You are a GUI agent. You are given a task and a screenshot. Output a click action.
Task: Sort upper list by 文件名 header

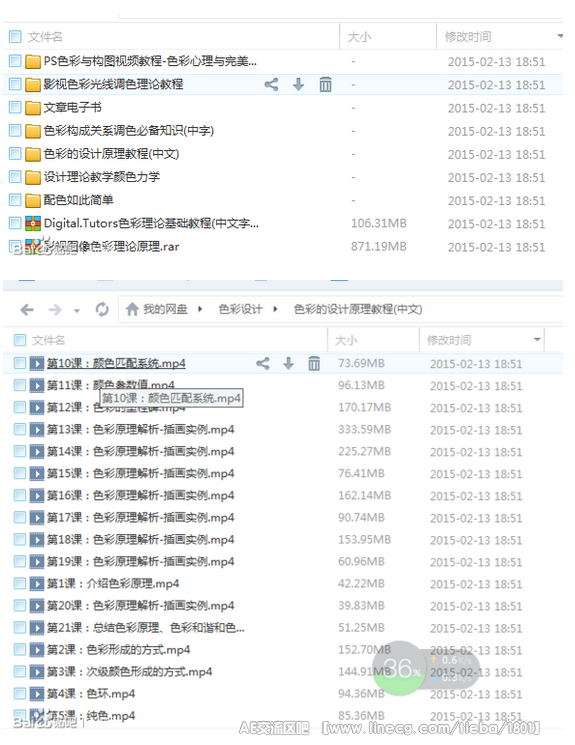45,37
